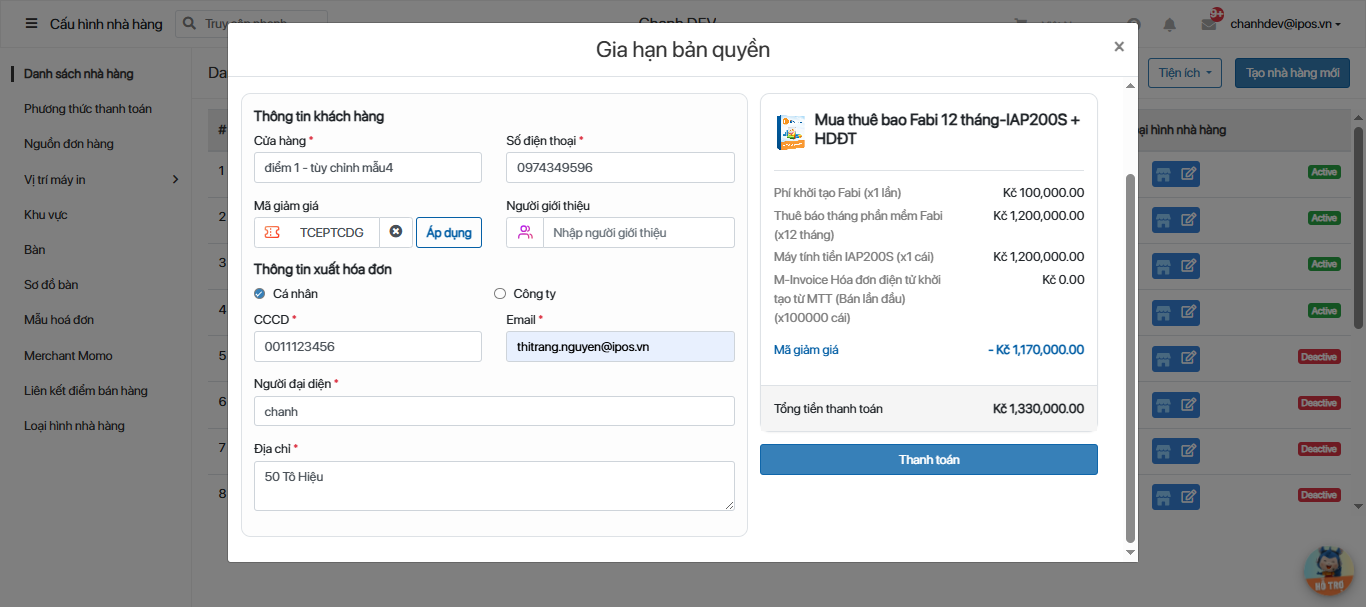1366x607 pixels.
Task: Open the Tiện ích dropdown
Action: (1185, 73)
